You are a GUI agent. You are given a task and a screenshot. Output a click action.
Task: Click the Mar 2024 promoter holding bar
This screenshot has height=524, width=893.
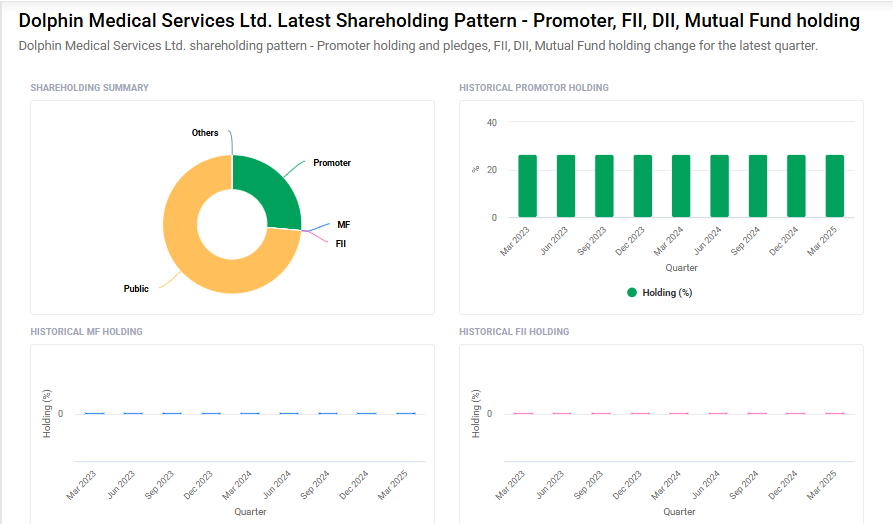681,186
